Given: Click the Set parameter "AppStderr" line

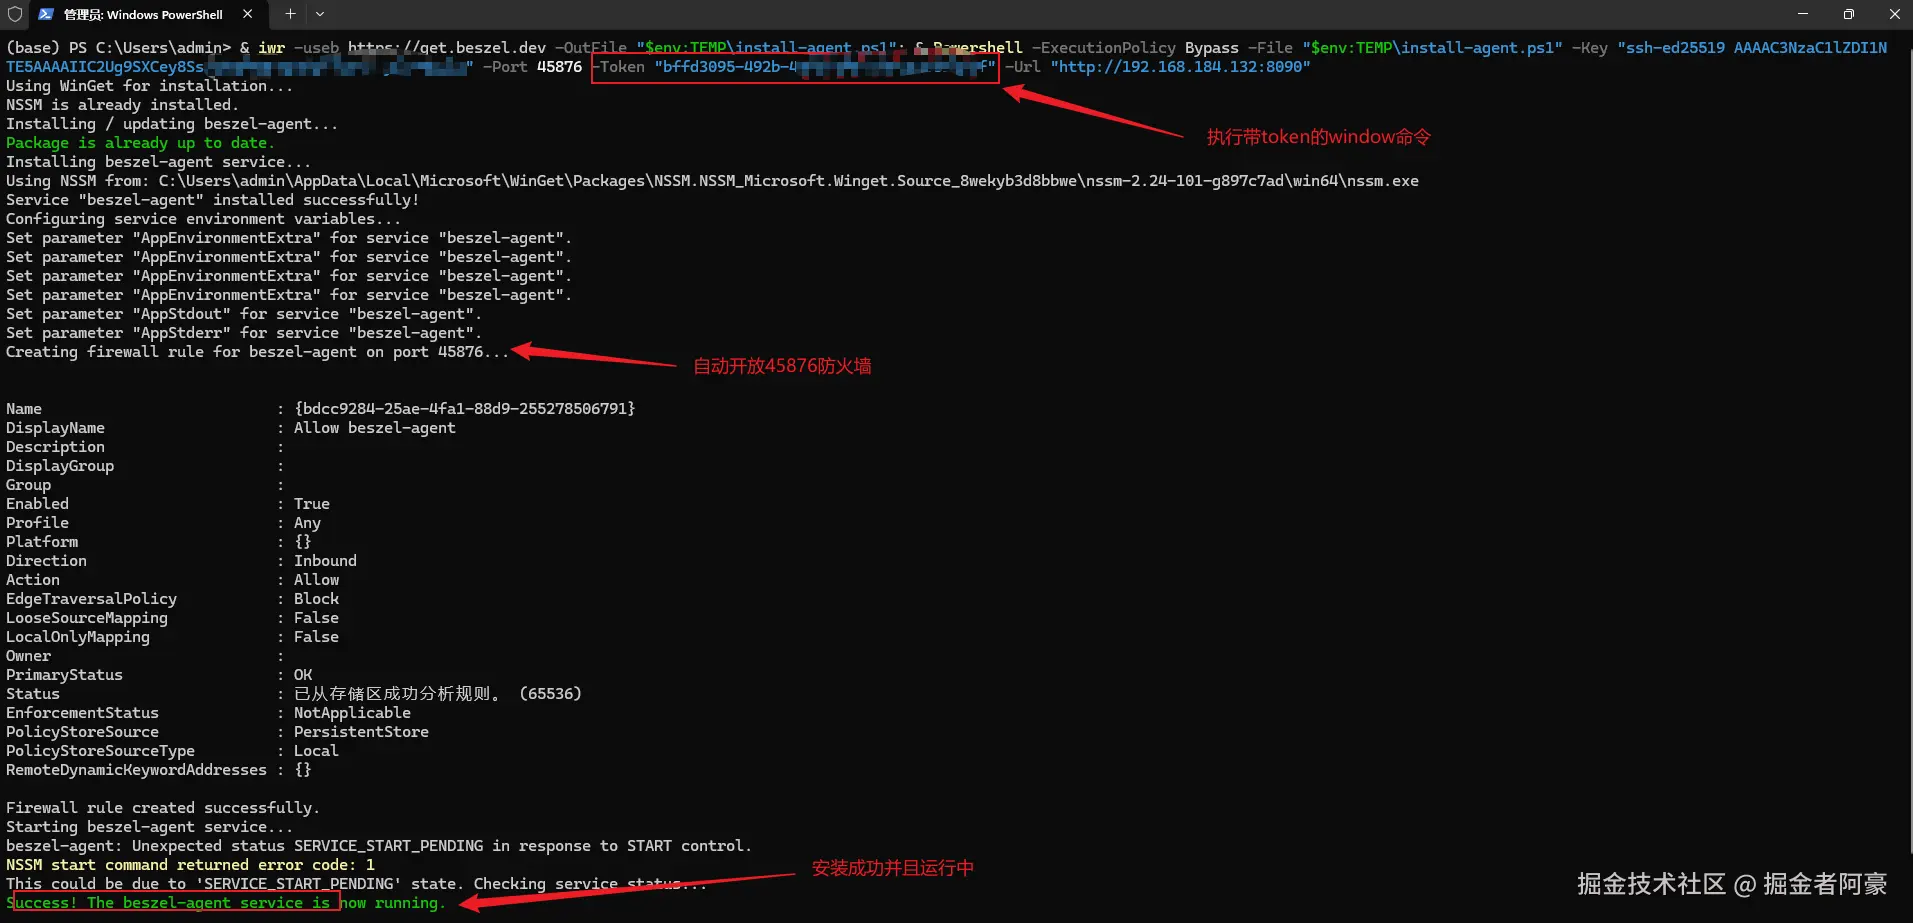Looking at the screenshot, I should tap(243, 333).
